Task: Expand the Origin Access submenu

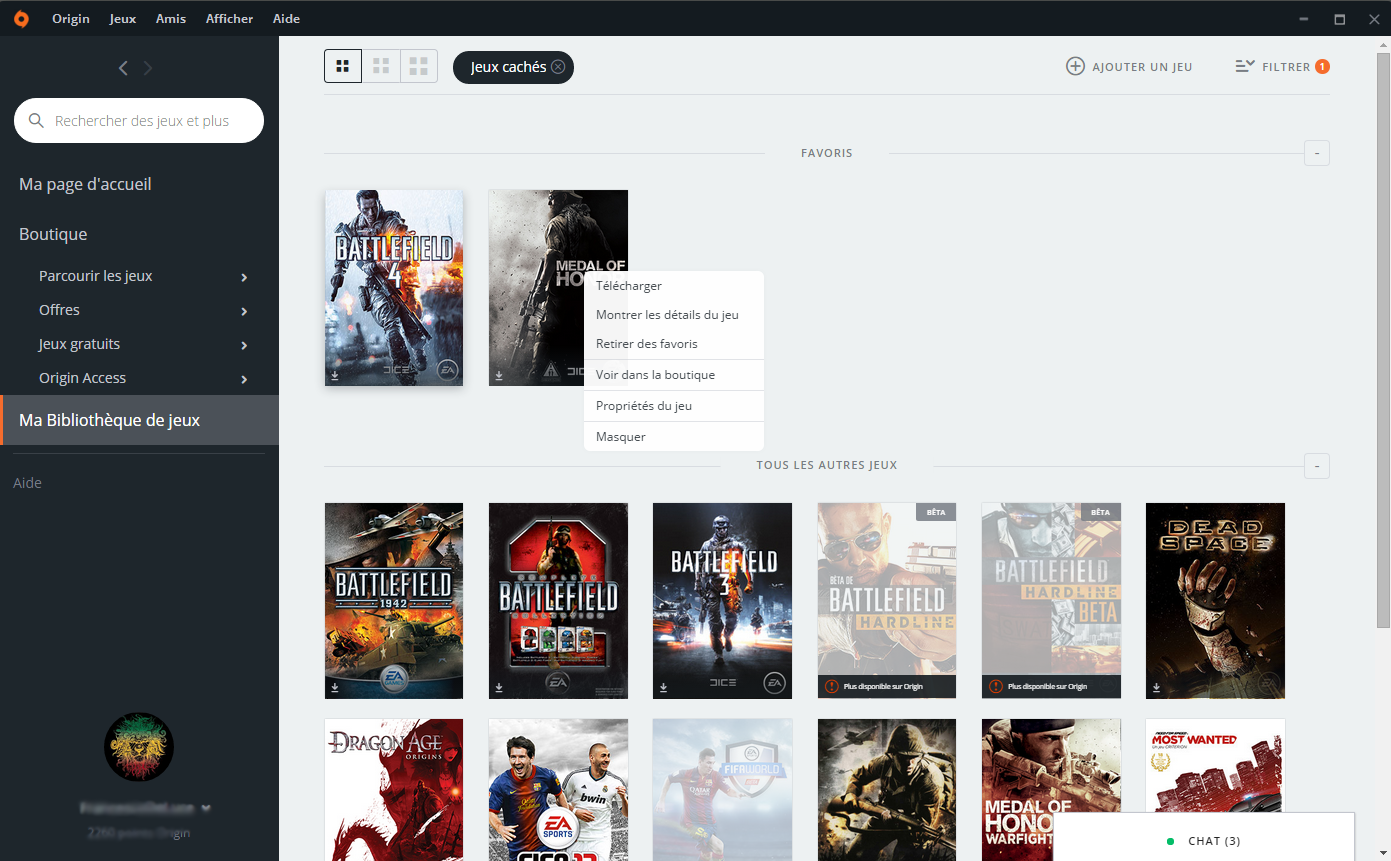Action: coord(244,379)
